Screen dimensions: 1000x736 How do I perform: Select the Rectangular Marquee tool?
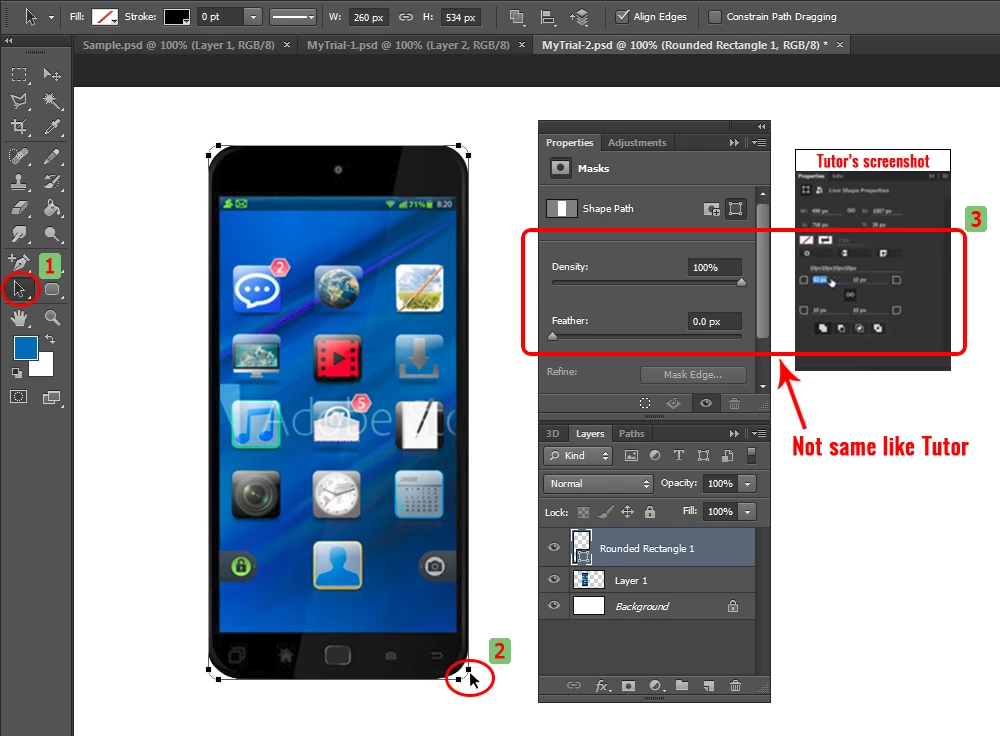coord(19,75)
